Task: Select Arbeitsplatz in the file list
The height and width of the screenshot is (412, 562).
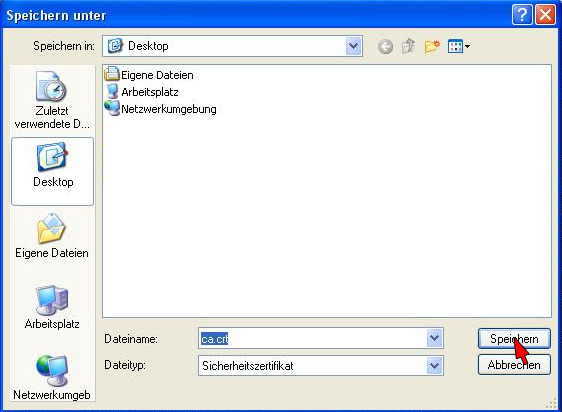Action: (x=142, y=92)
